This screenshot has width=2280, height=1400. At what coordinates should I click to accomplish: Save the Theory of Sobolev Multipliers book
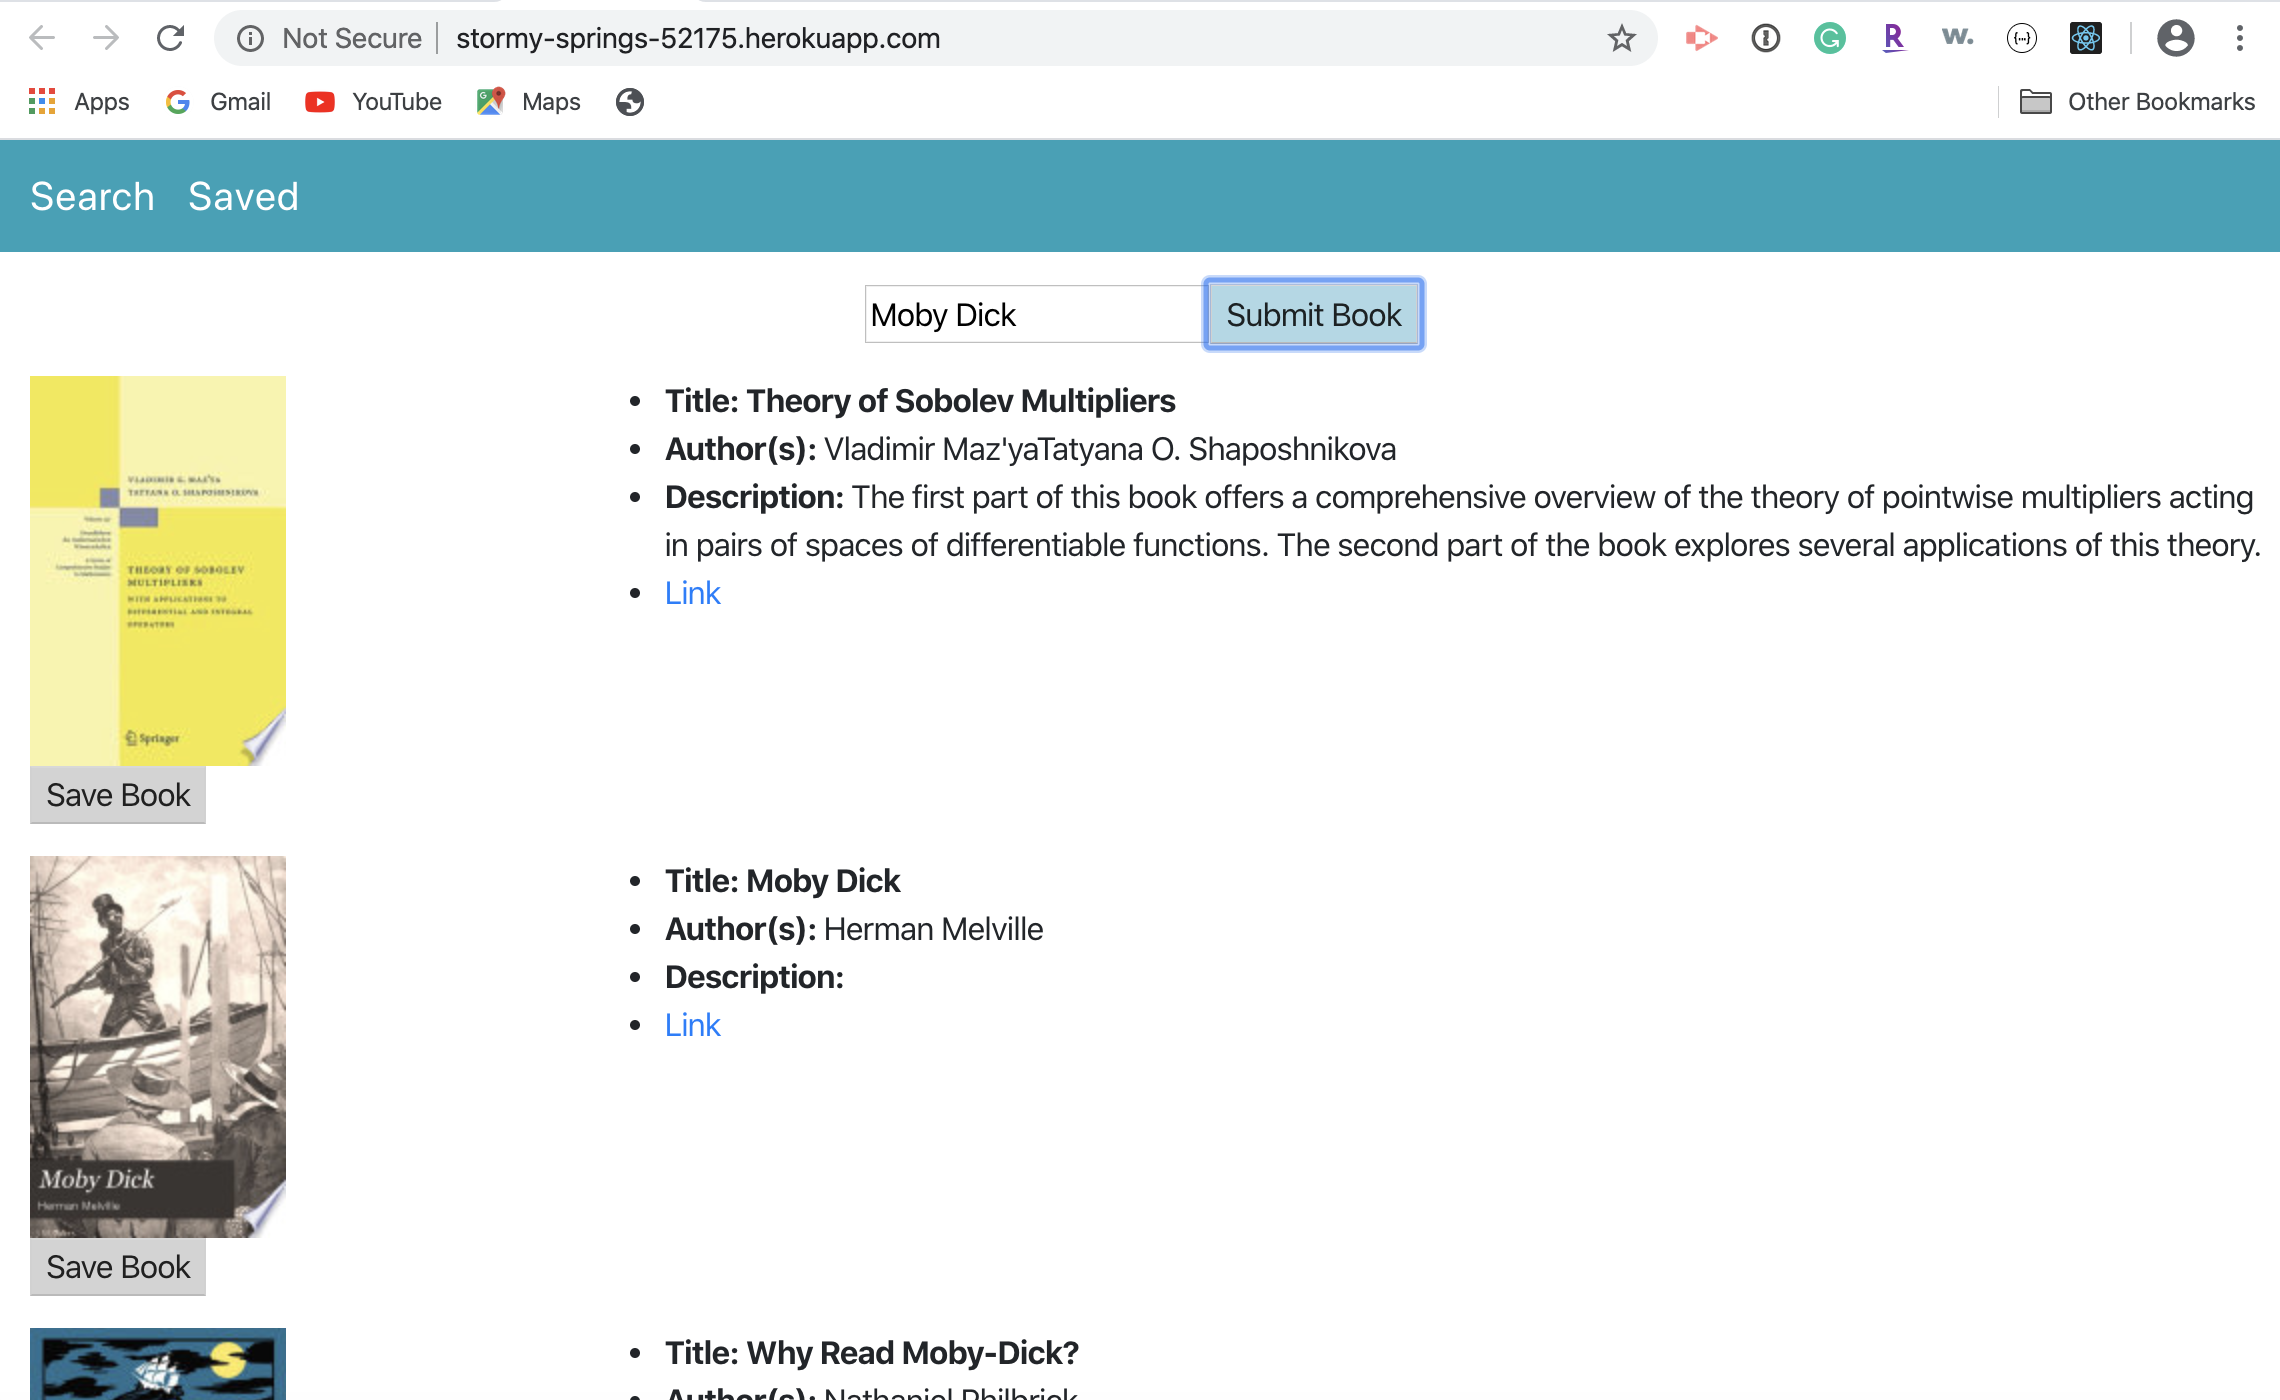point(119,793)
